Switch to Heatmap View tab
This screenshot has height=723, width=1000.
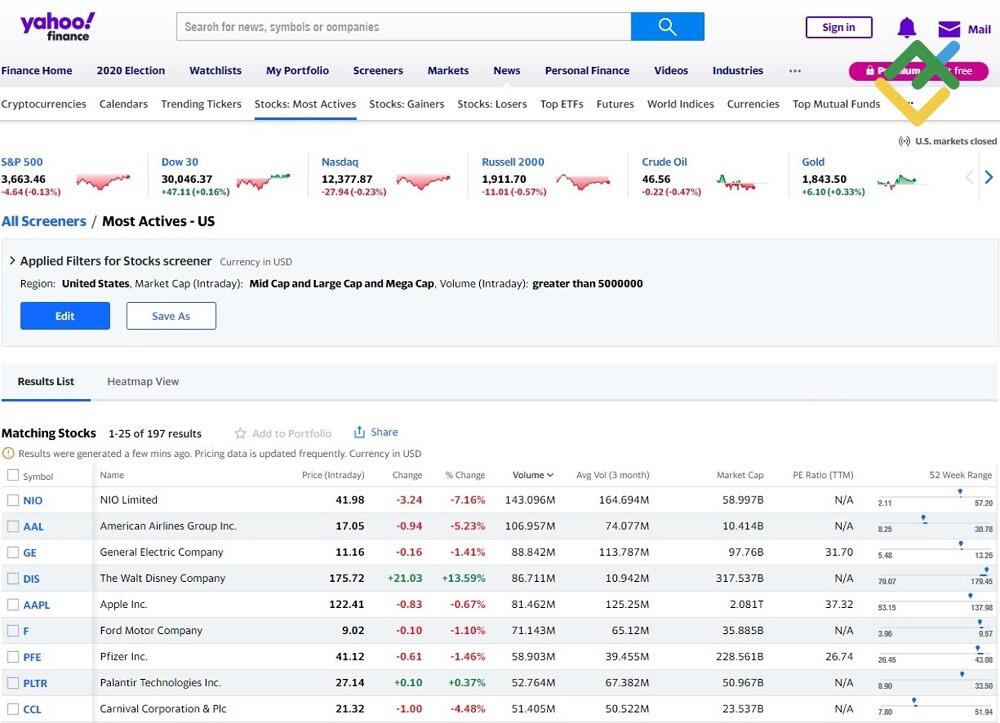(x=143, y=381)
